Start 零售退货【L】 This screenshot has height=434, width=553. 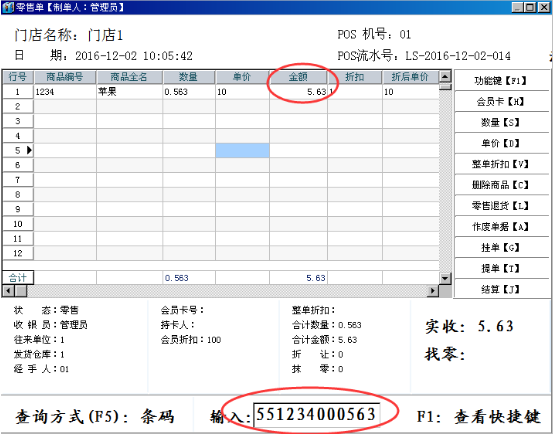(x=502, y=206)
